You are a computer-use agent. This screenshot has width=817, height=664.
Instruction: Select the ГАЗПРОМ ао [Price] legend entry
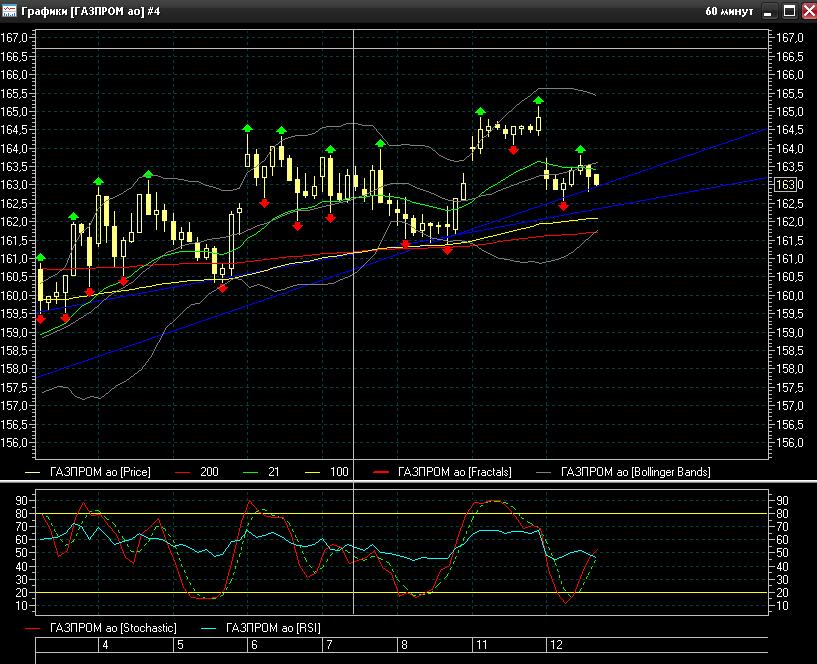click(x=100, y=471)
